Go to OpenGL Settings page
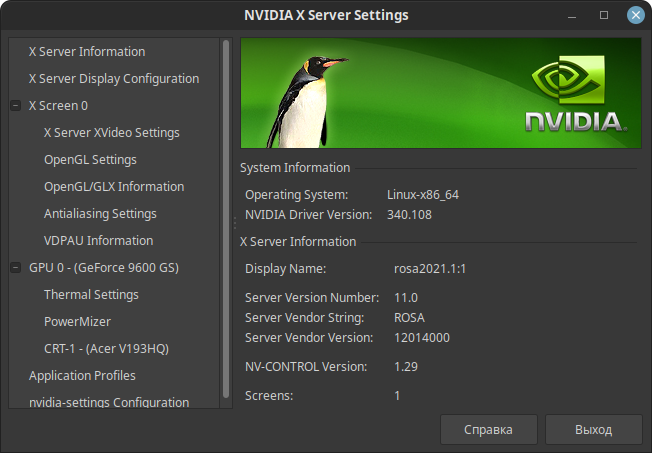This screenshot has width=652, height=453. coord(90,159)
